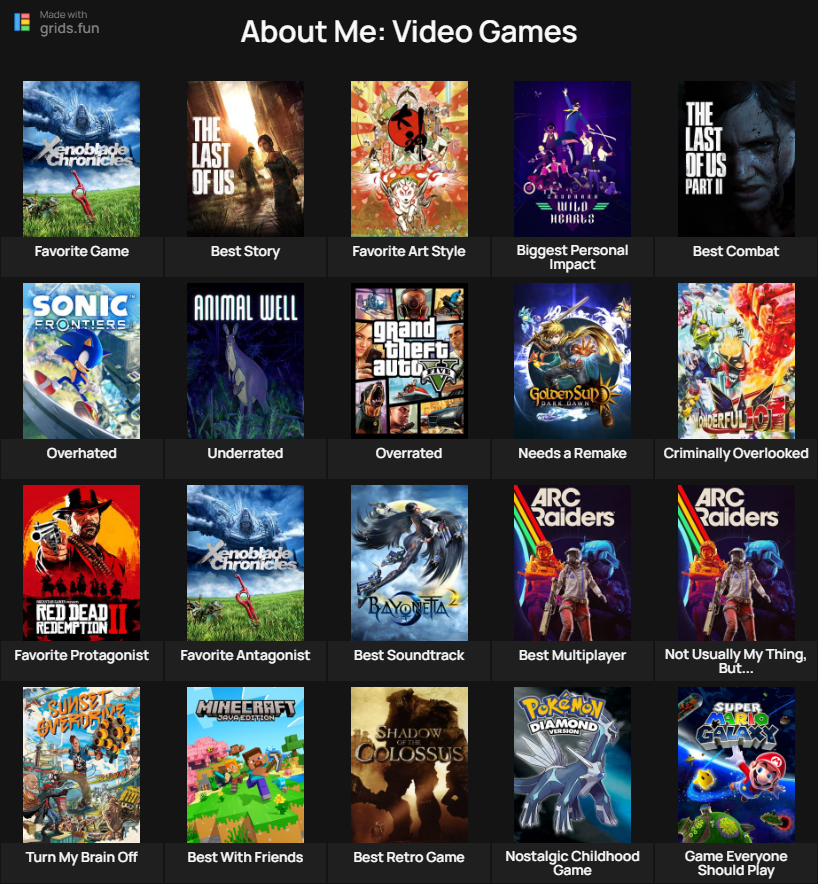Select Xenoblade Chronicles cover above Favorite Antagonist
Image resolution: width=818 pixels, height=884 pixels.
[x=245, y=563]
